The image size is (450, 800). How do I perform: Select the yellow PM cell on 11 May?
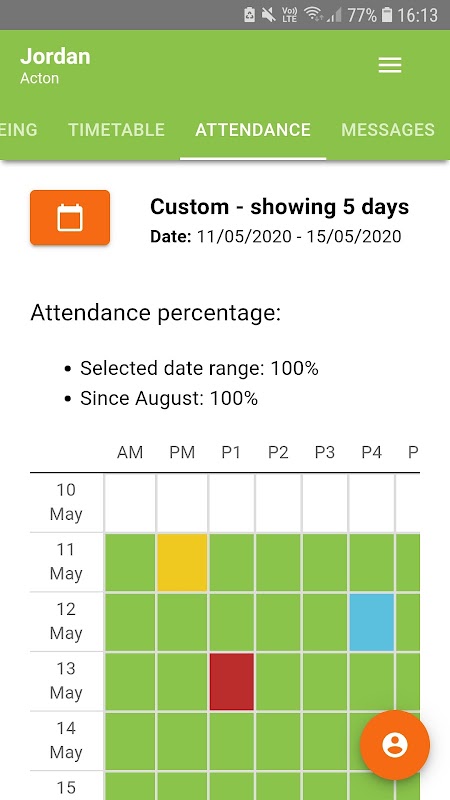(182, 562)
